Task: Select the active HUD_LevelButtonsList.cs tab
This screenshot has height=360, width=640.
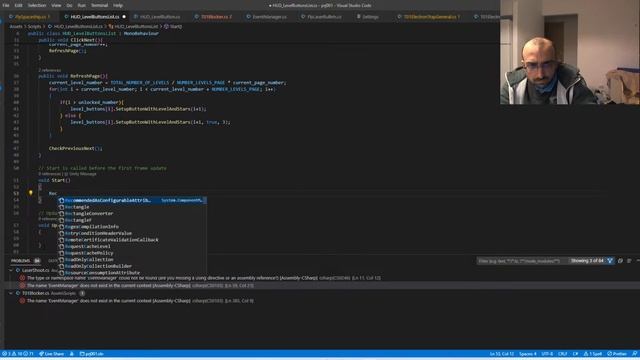Action: click(94, 17)
